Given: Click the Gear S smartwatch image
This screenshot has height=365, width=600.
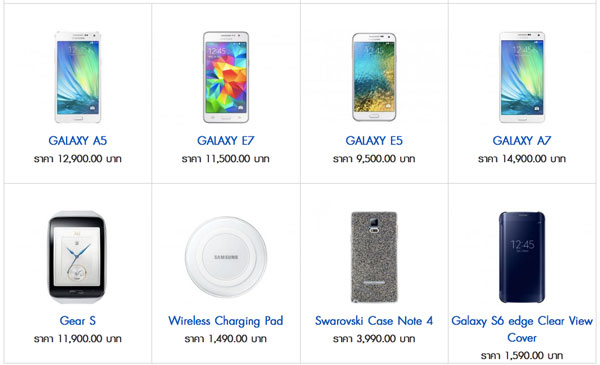Looking at the screenshot, I should click(x=76, y=257).
